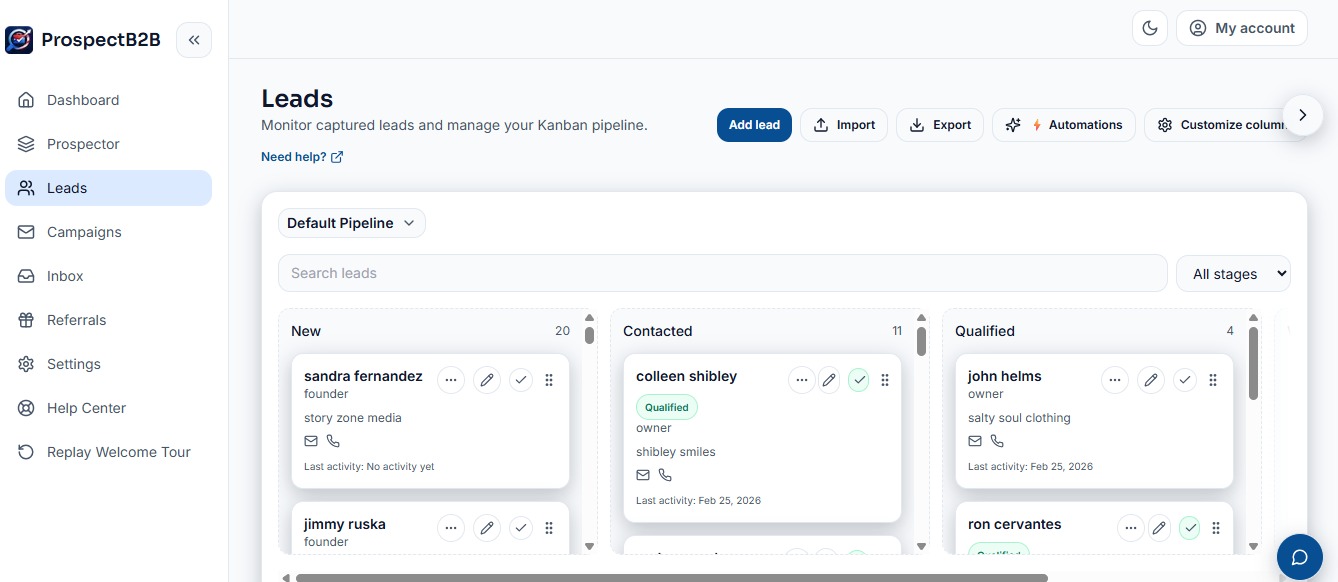Open the All stages filter dropdown
This screenshot has height=582, width=1338.
click(1233, 274)
